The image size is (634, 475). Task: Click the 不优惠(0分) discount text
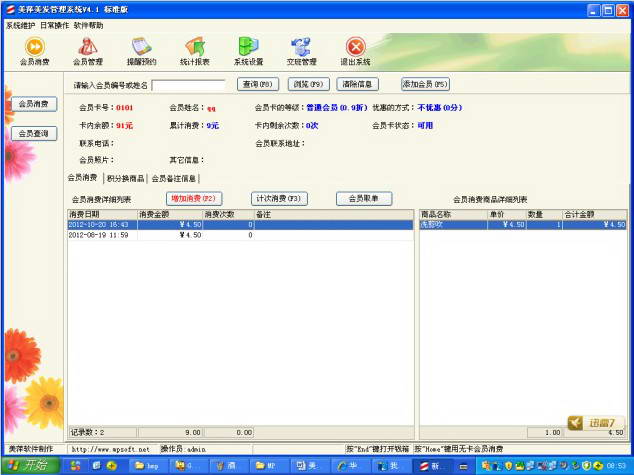coord(440,108)
